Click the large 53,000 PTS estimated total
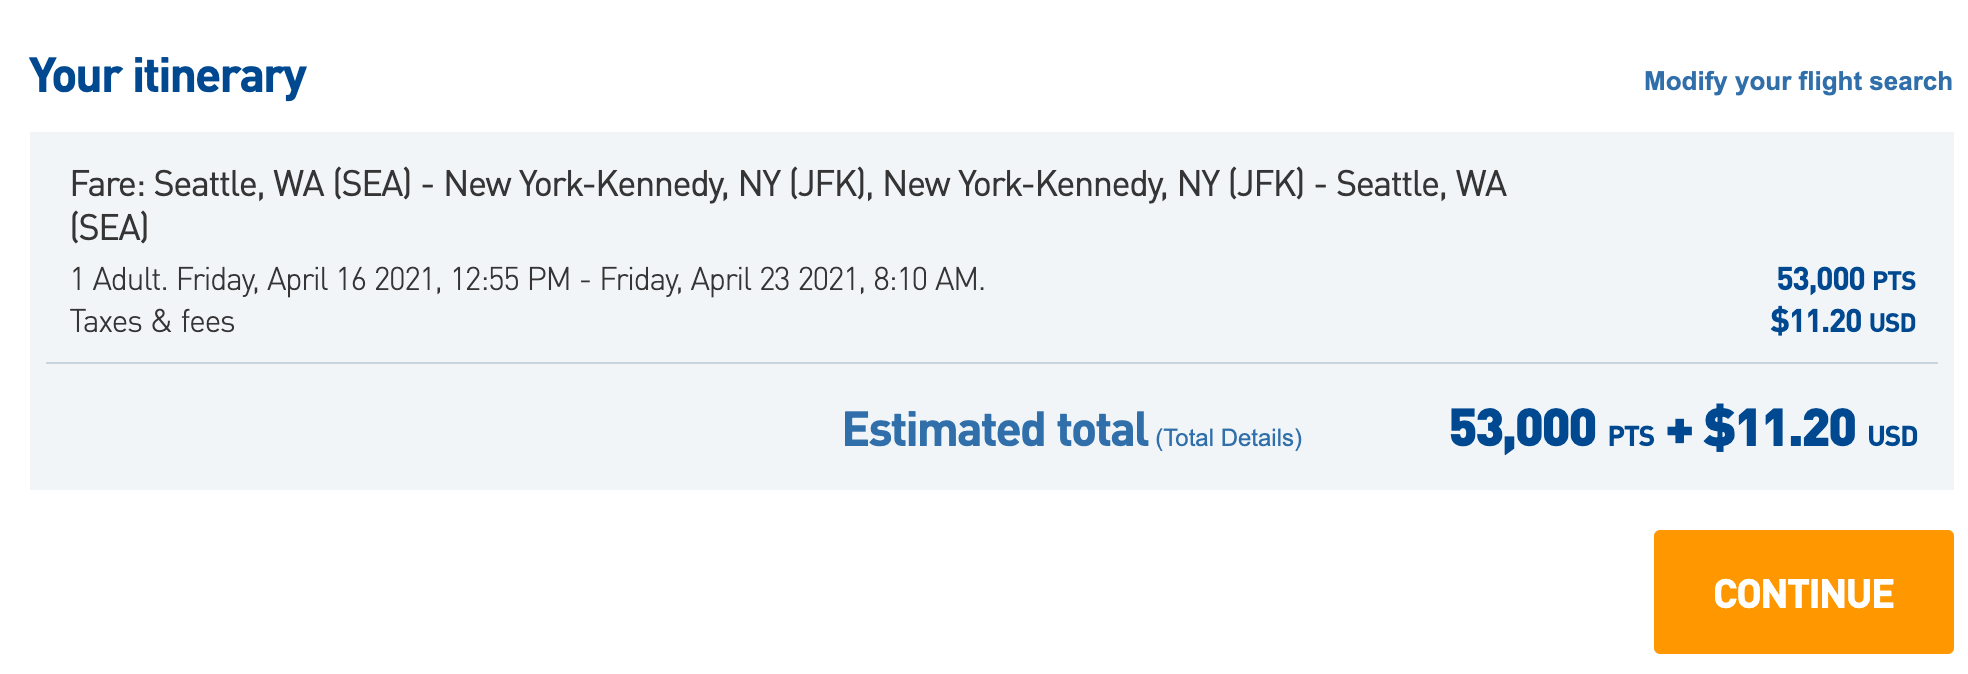 [1551, 429]
